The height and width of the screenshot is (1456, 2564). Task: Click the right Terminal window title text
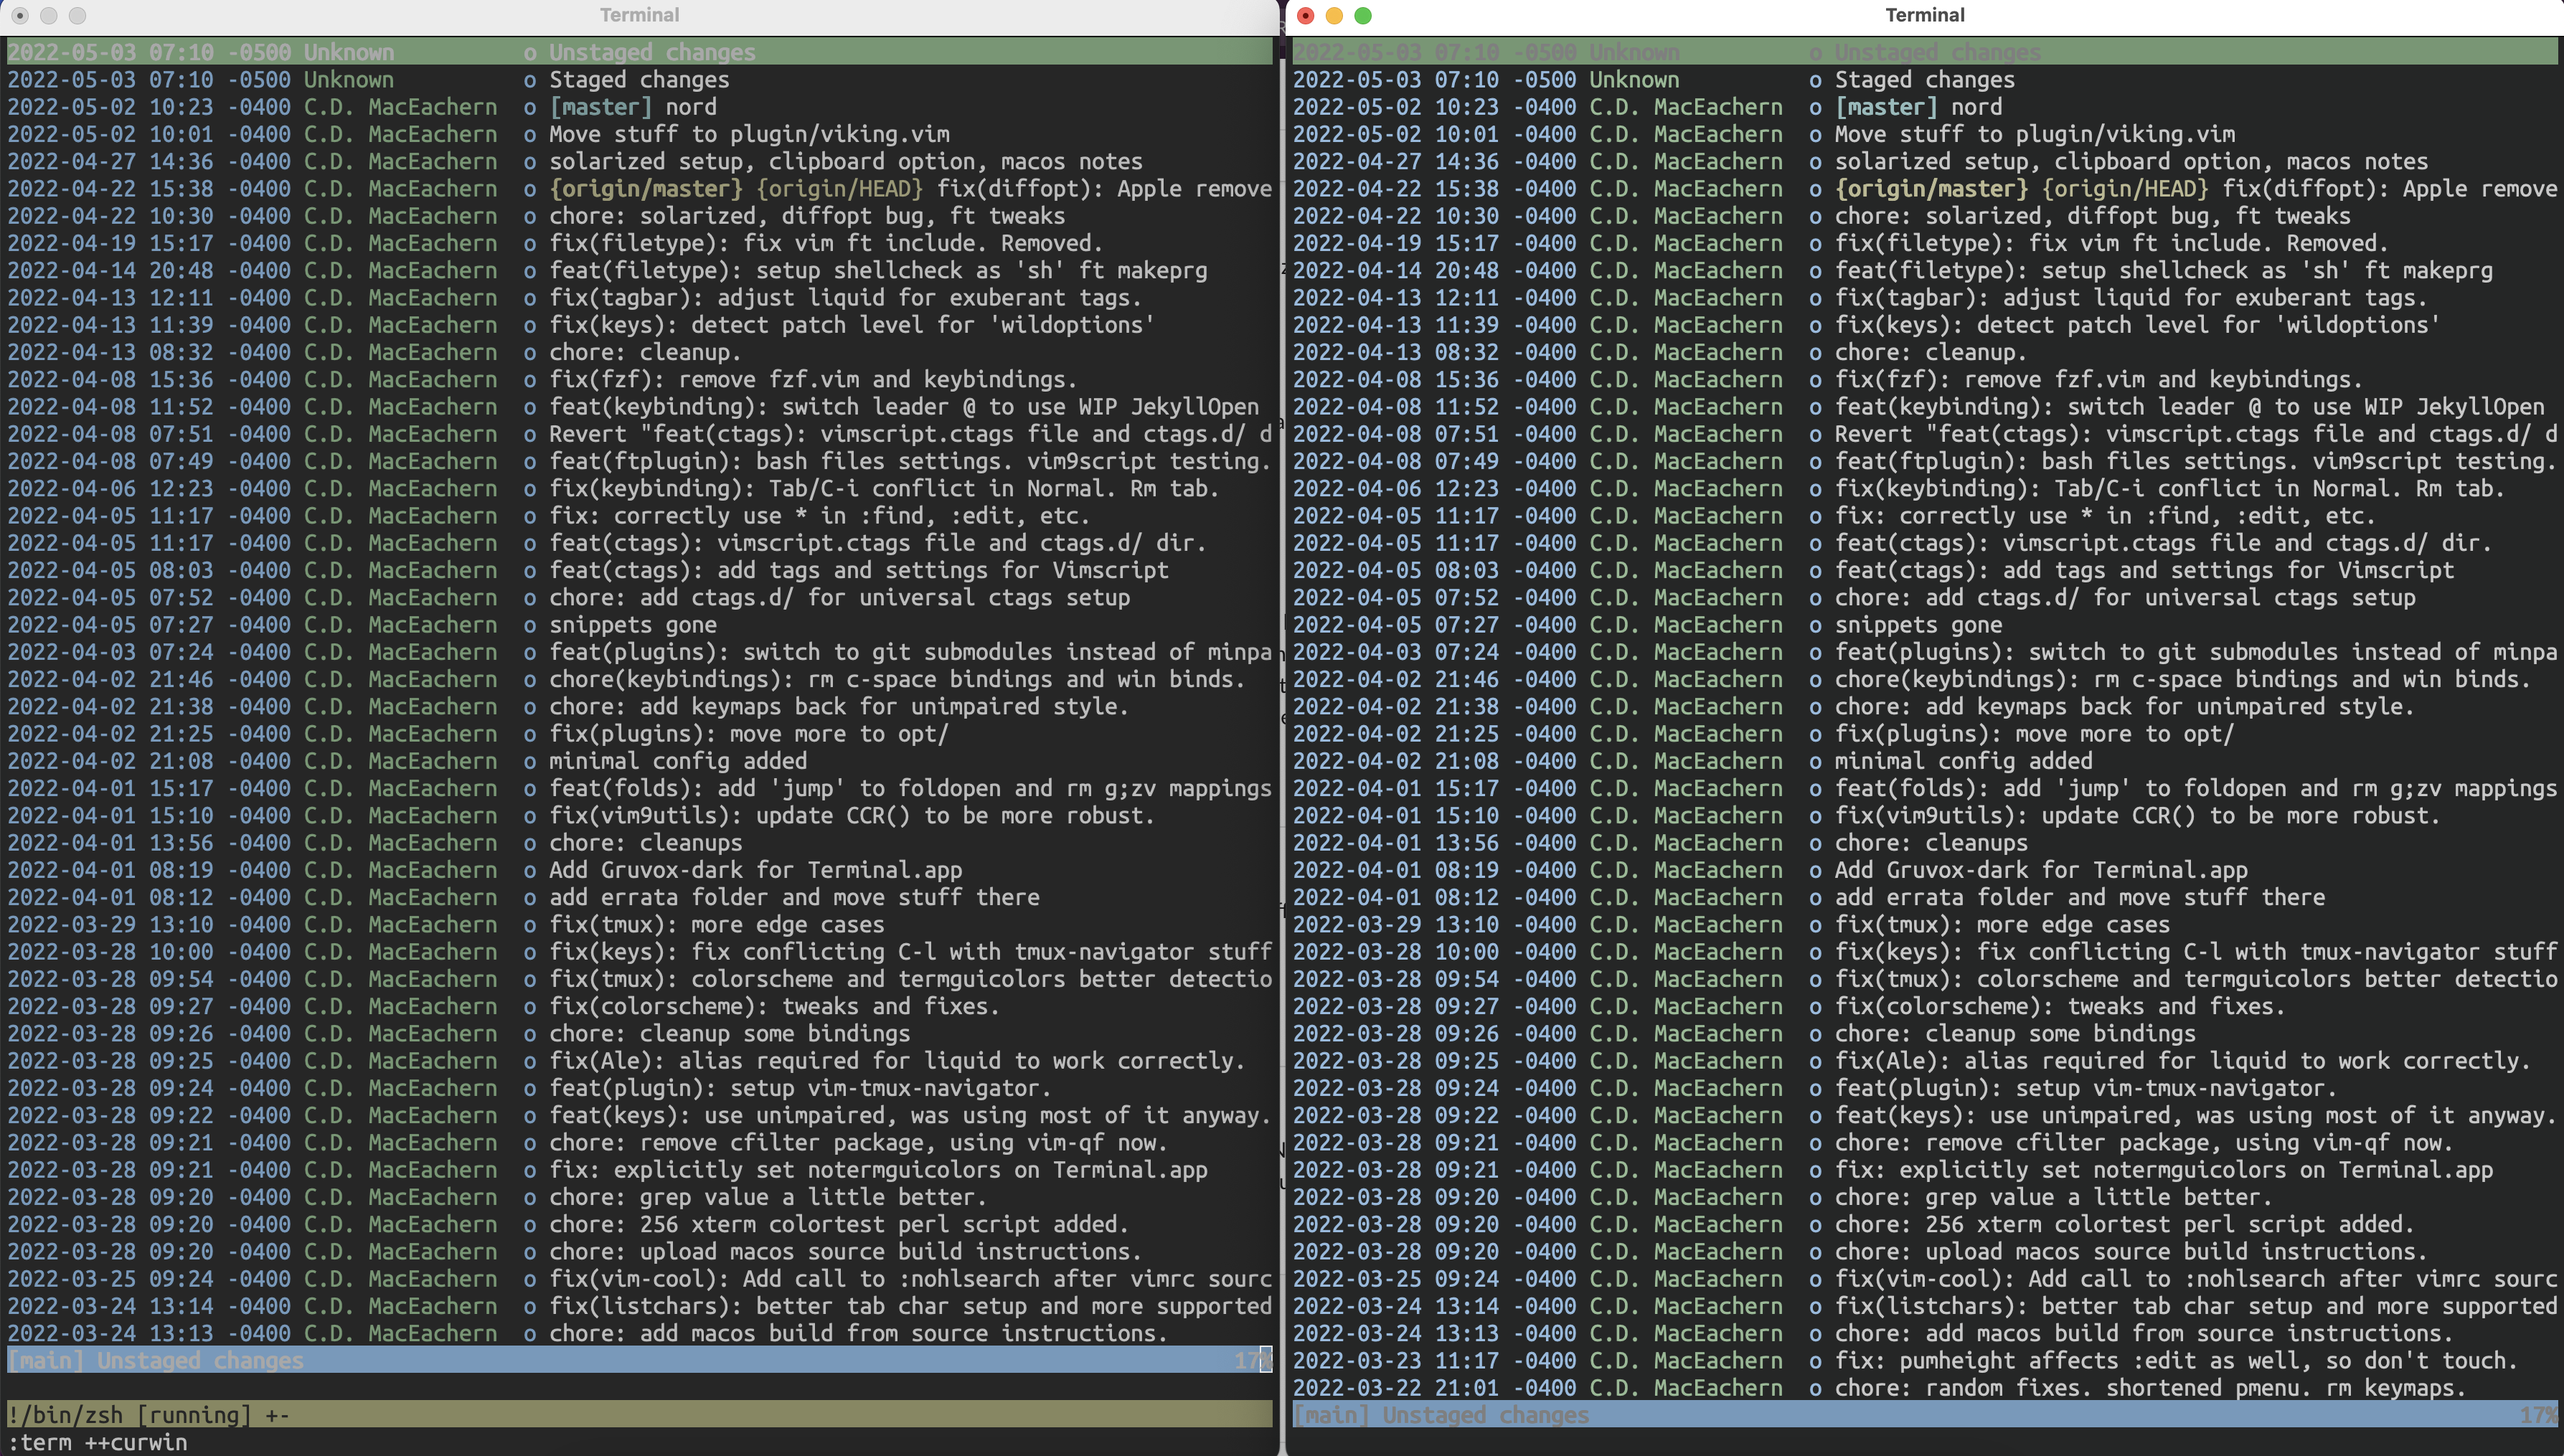coord(1924,15)
